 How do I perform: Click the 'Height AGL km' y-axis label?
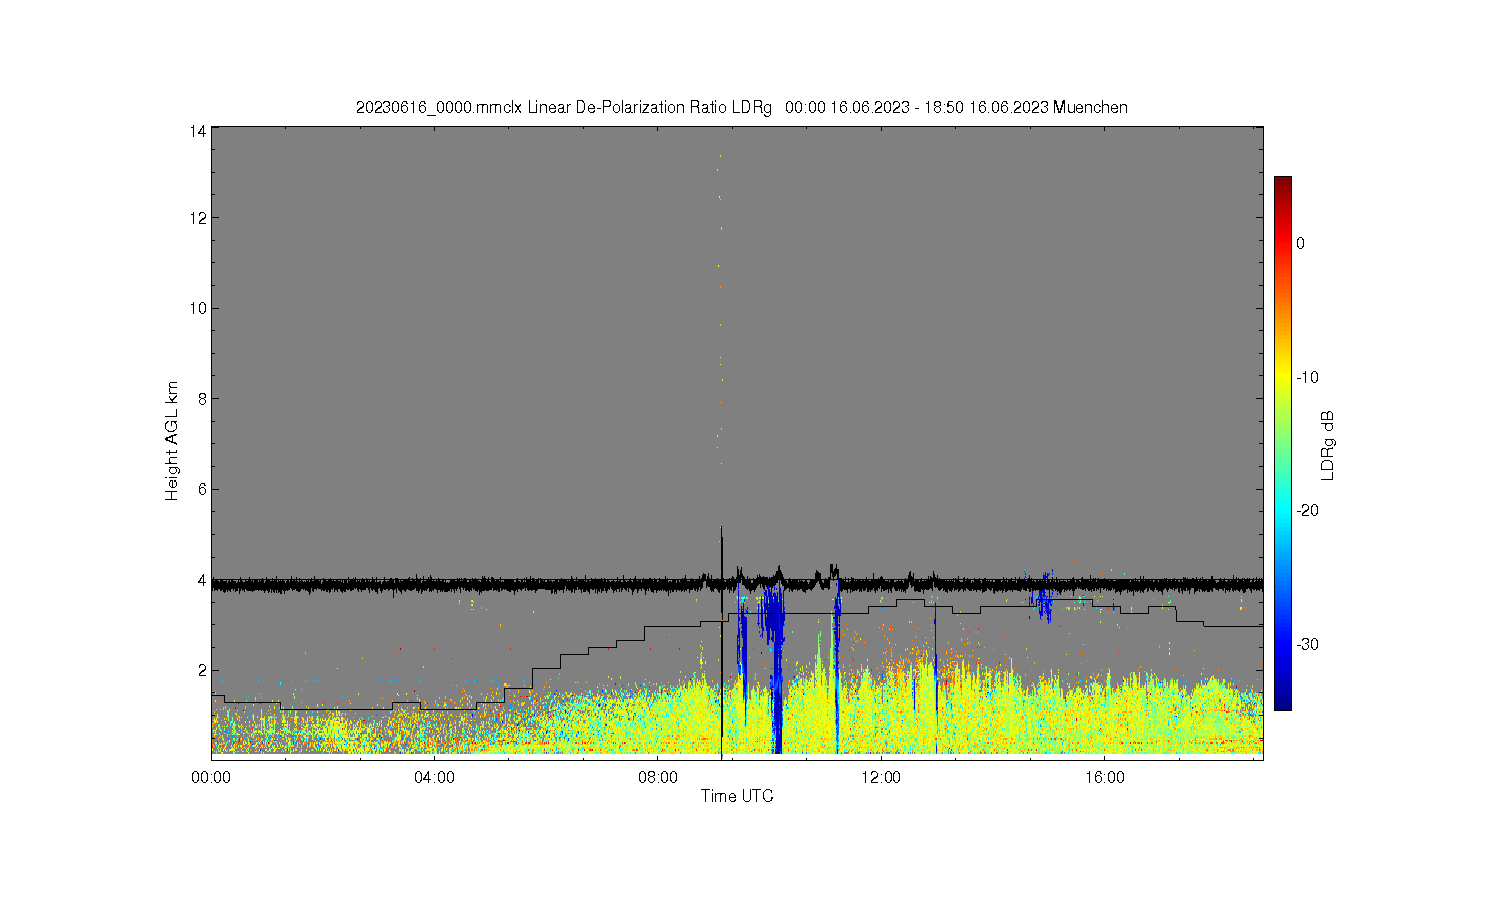172,441
